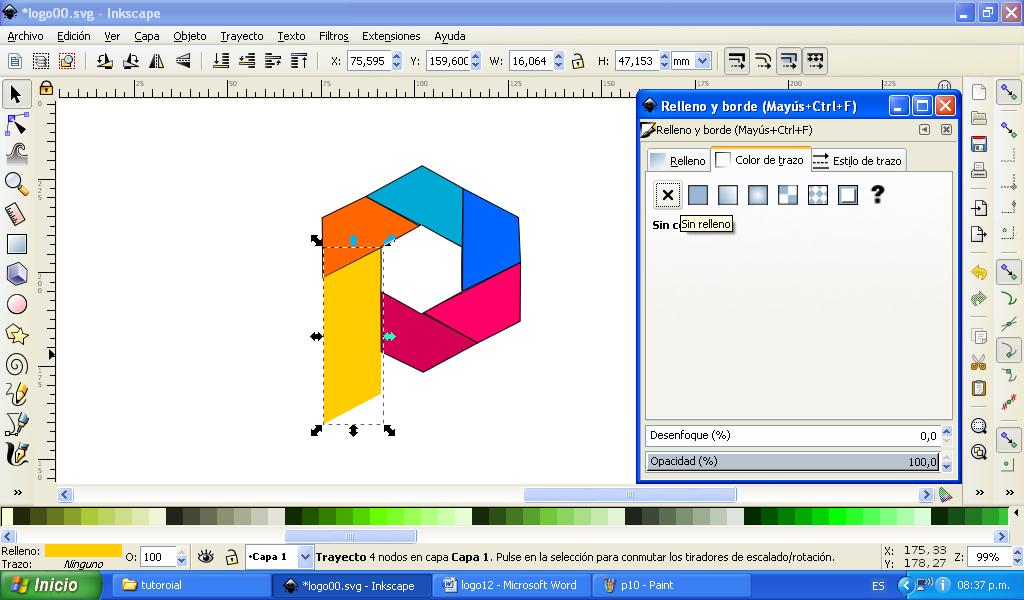Viewport: 1024px width, 600px height.
Task: Click the Opacidad (%) slider bar
Action: [793, 462]
